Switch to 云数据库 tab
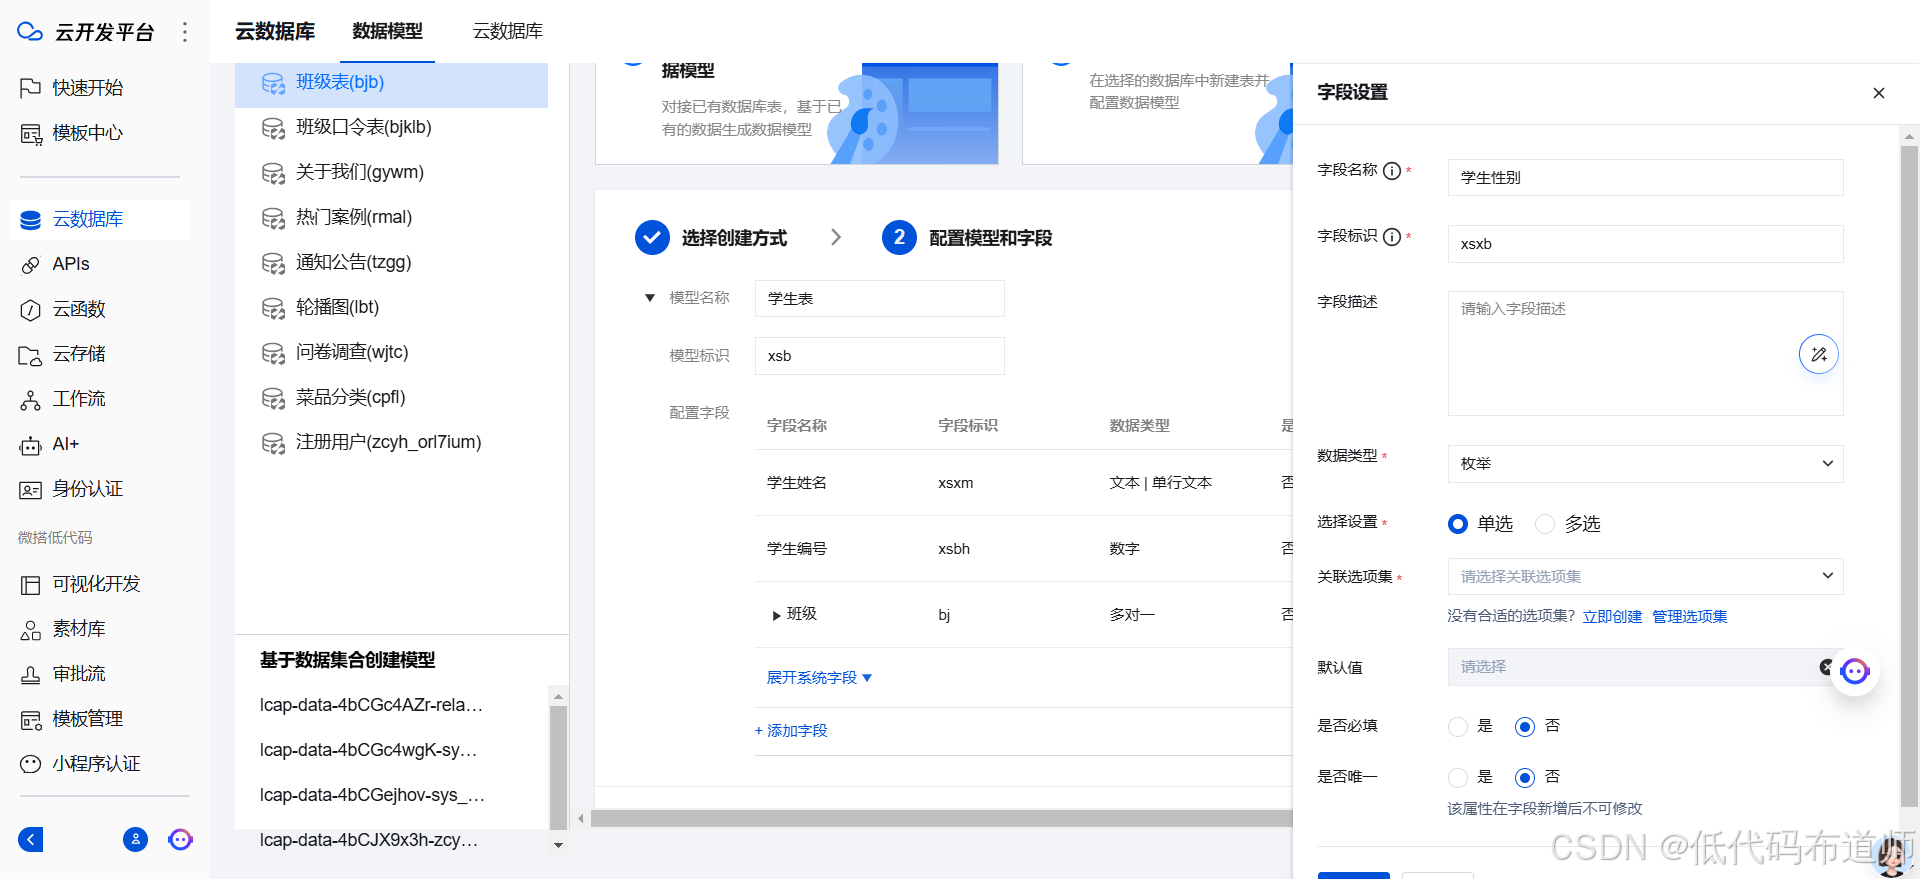The height and width of the screenshot is (879, 1920). pyautogui.click(x=508, y=31)
